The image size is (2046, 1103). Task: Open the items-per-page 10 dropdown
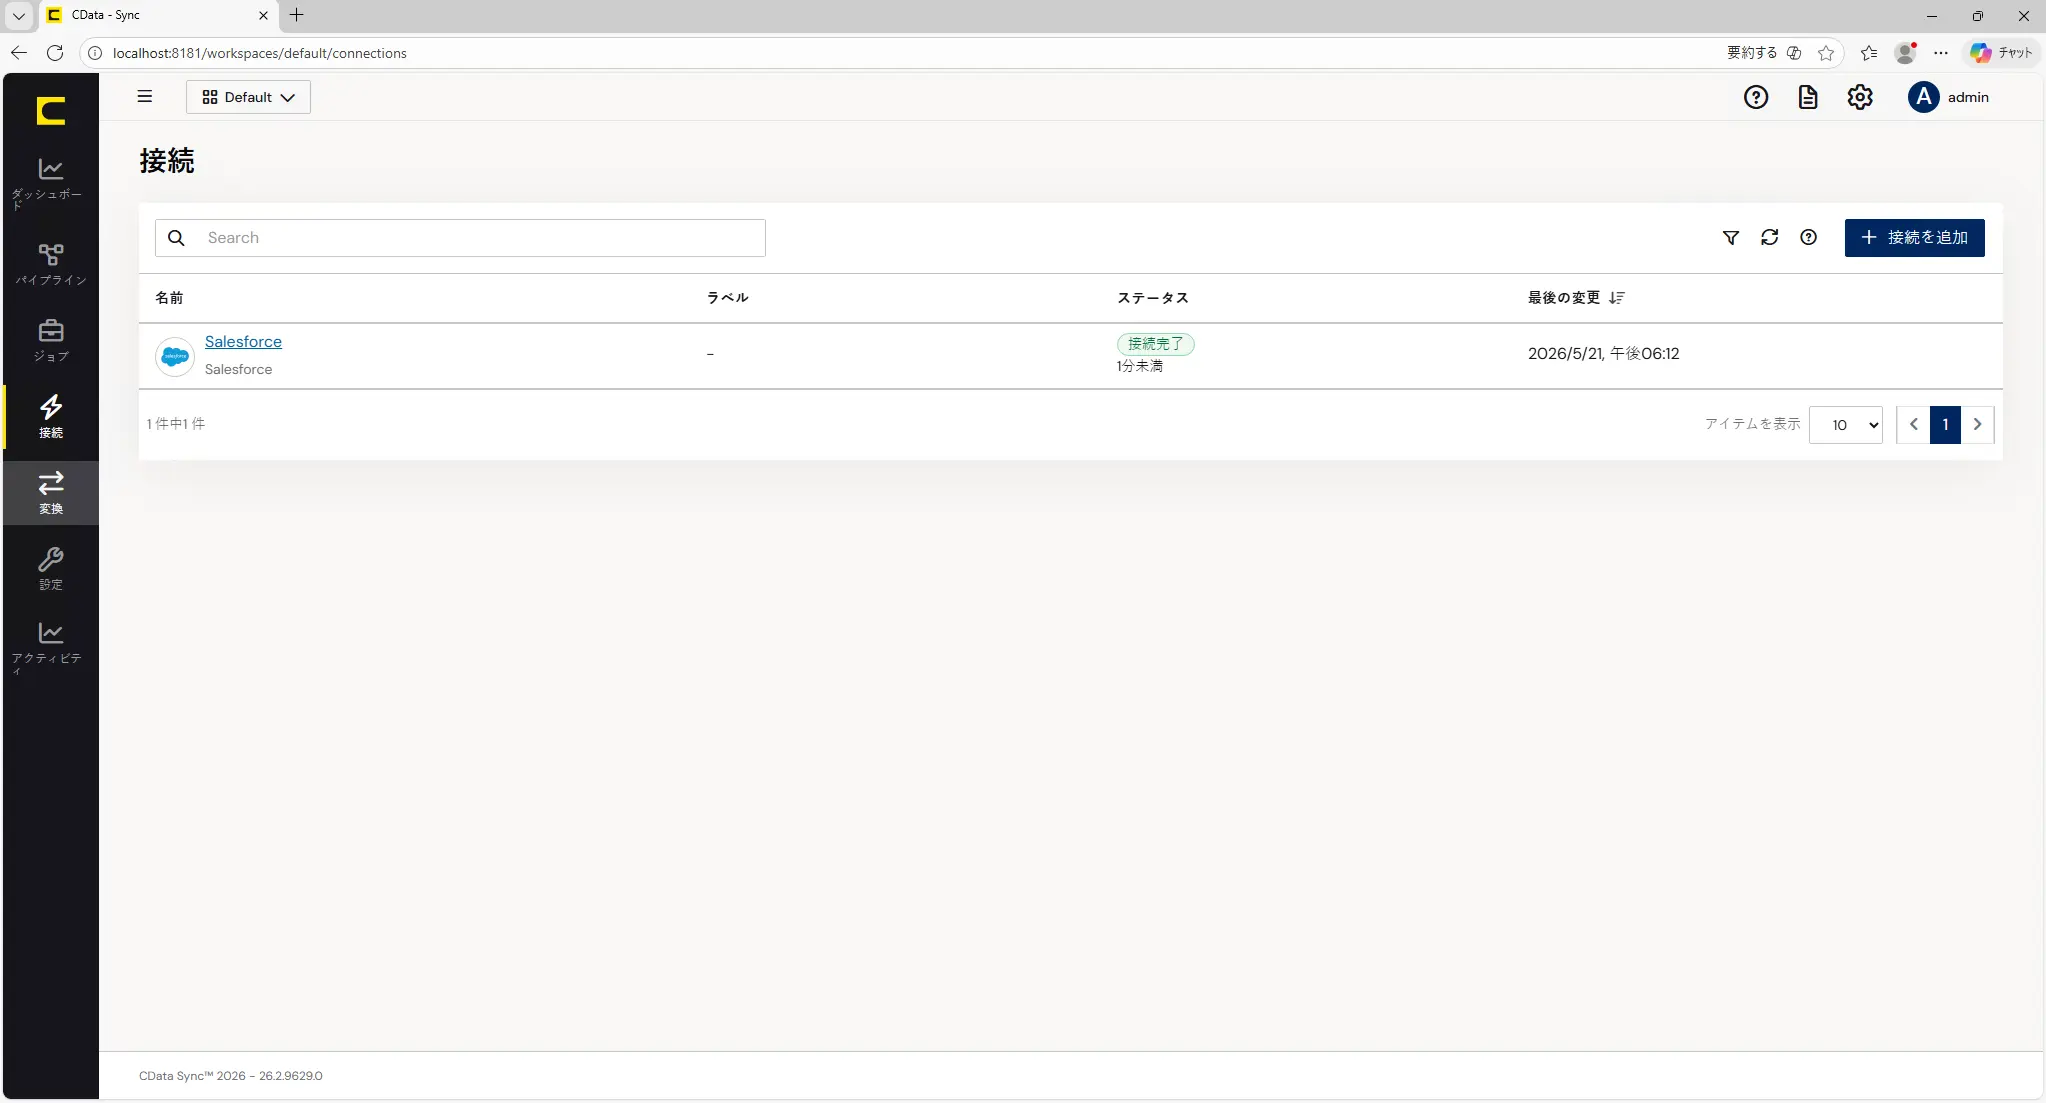click(1846, 425)
